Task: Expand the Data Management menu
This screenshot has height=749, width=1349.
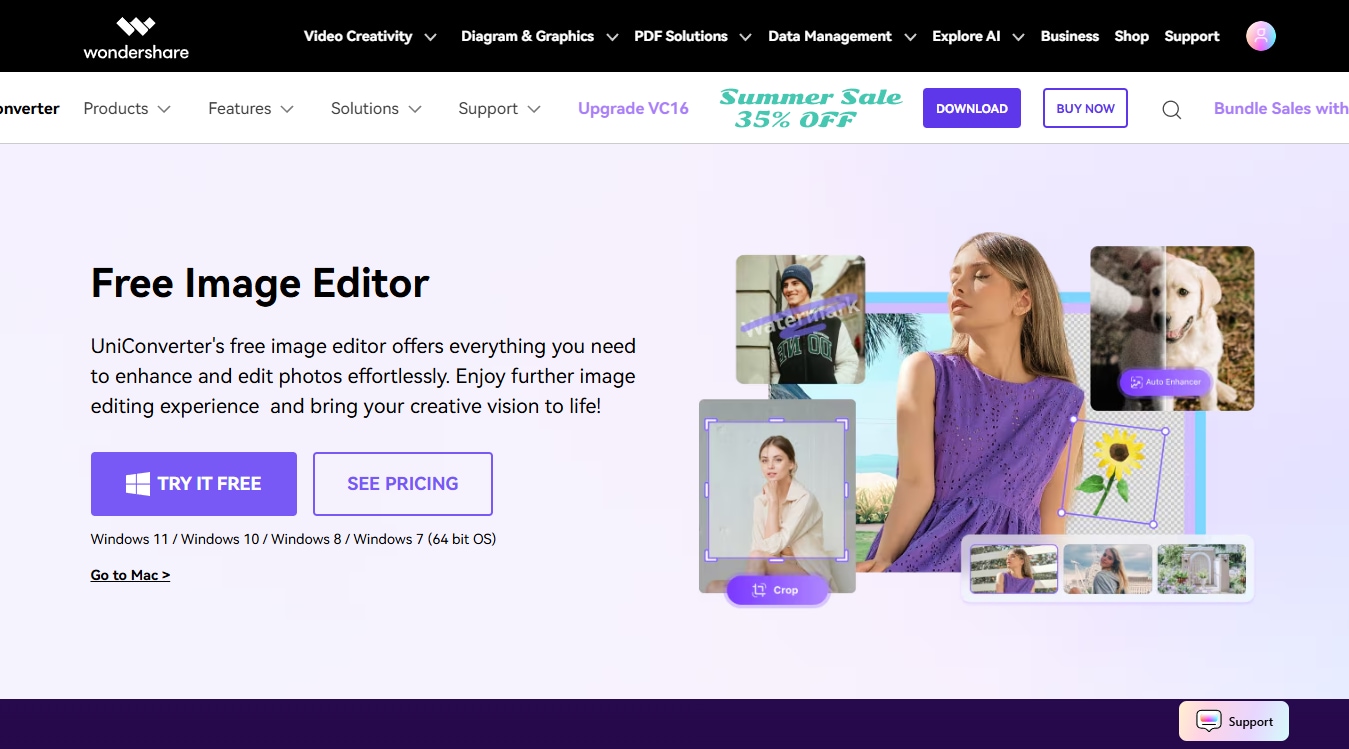Action: tap(842, 36)
